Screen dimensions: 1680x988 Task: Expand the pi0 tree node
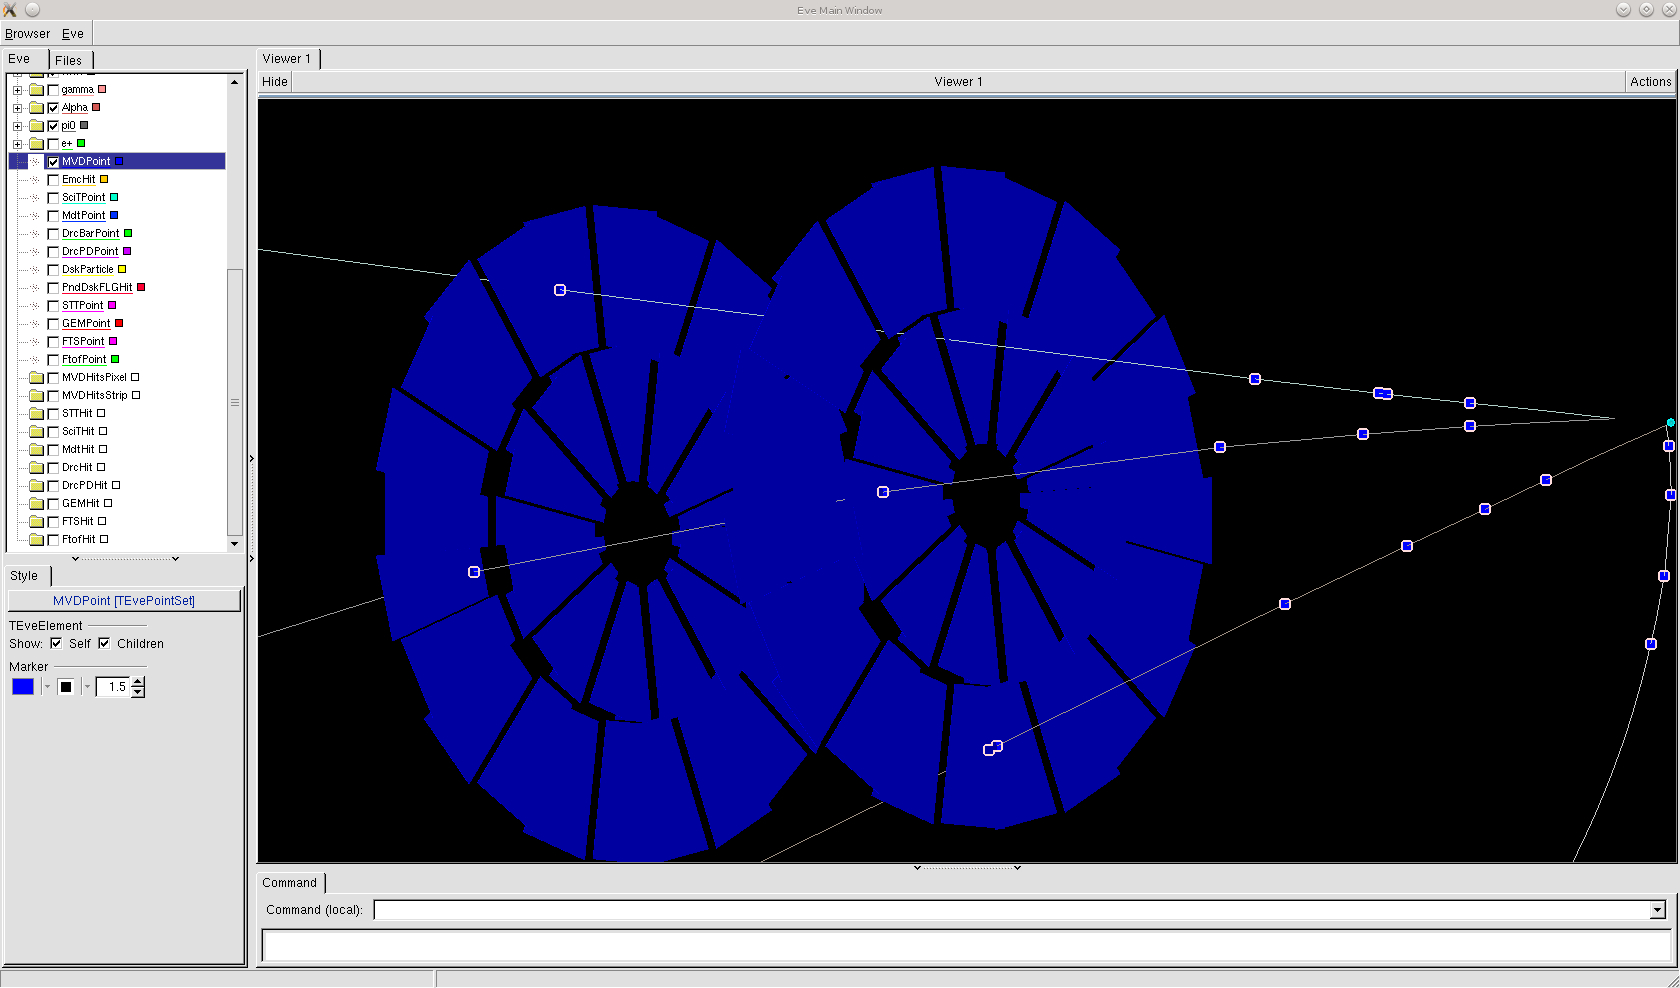coord(17,126)
